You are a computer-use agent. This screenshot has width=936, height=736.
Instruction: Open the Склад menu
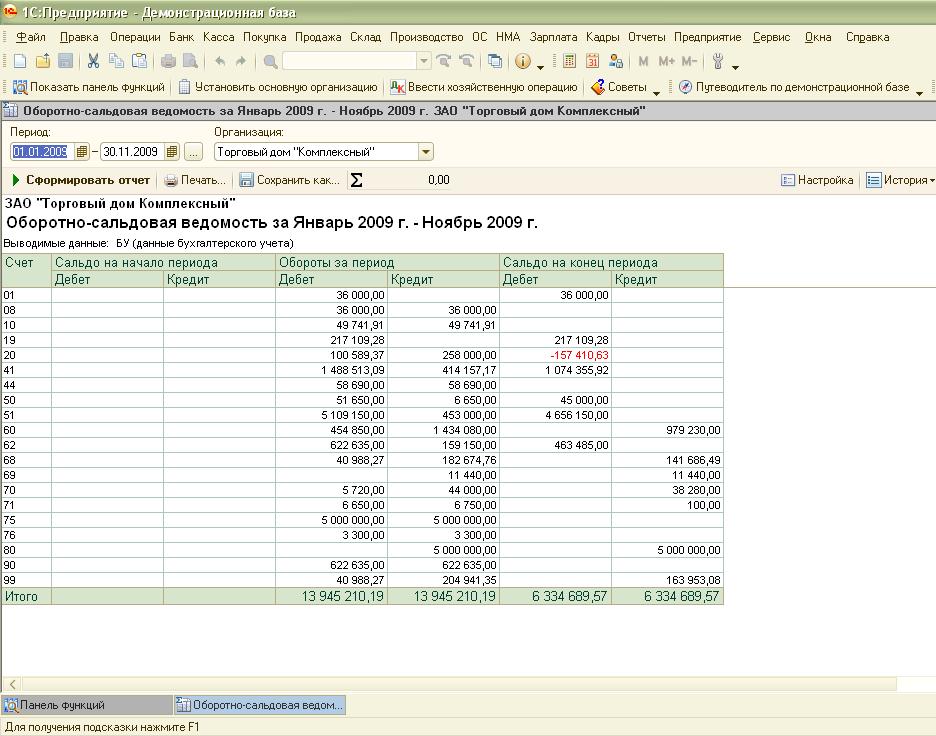(x=365, y=37)
